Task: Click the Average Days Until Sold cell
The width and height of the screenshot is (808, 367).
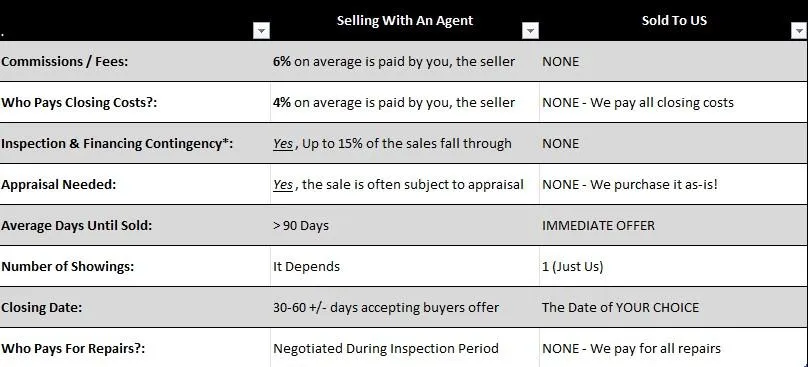Action: (135, 225)
